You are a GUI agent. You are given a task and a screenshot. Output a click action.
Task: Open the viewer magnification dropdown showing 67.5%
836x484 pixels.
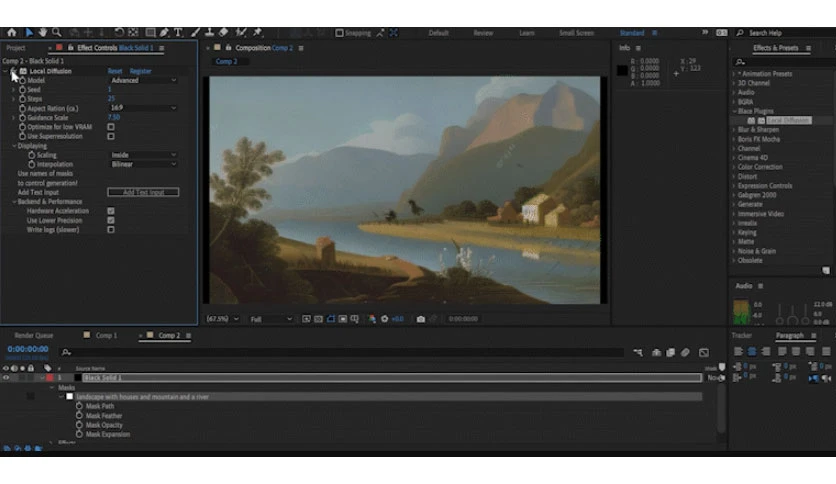click(x=223, y=319)
